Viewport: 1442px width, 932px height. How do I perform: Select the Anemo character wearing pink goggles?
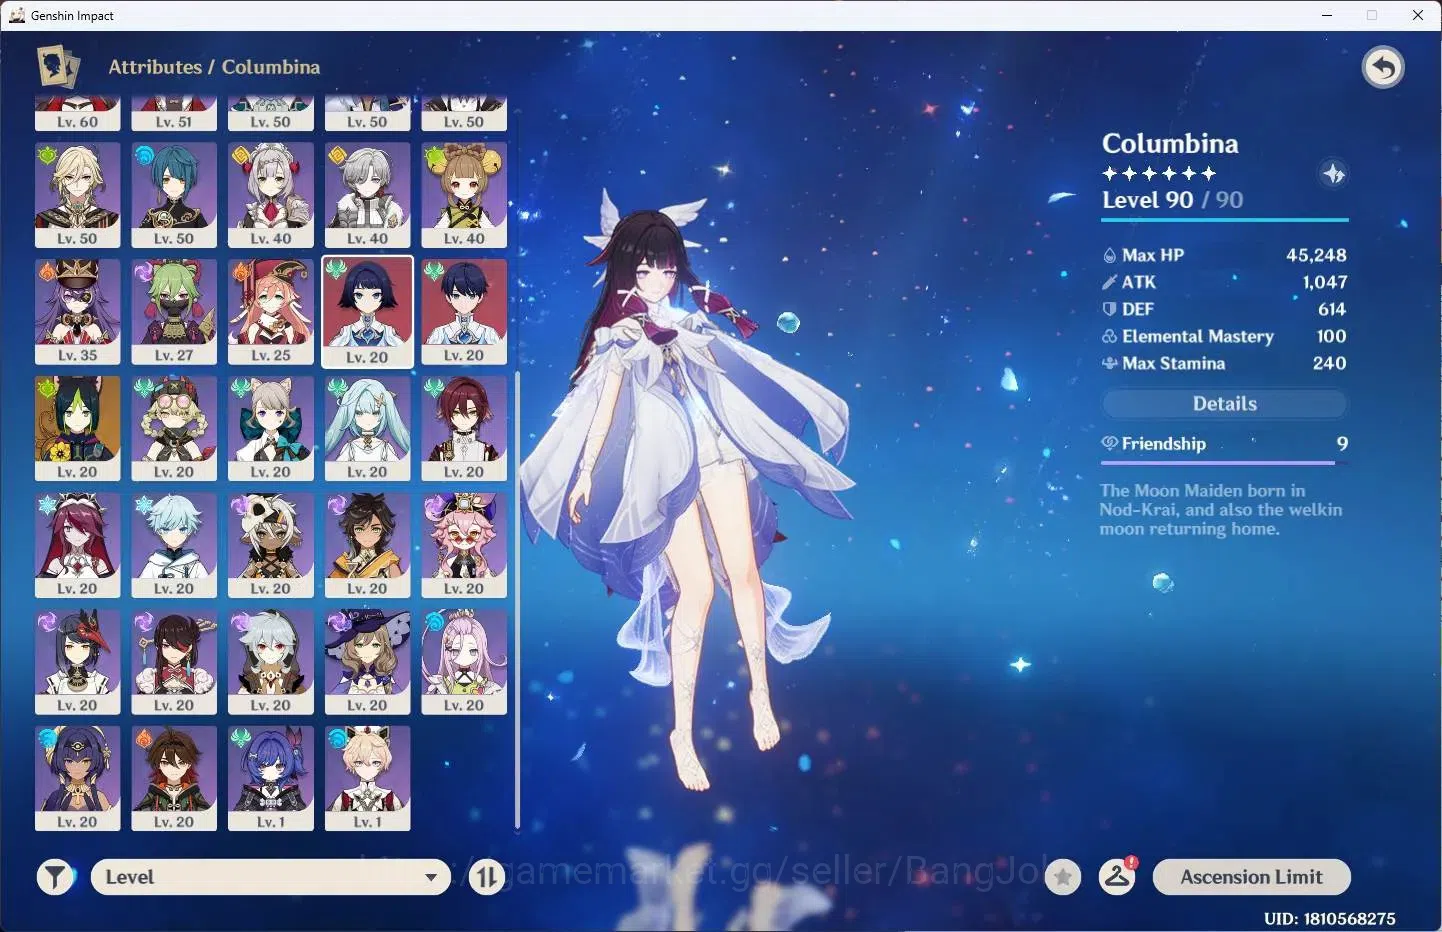(x=174, y=429)
